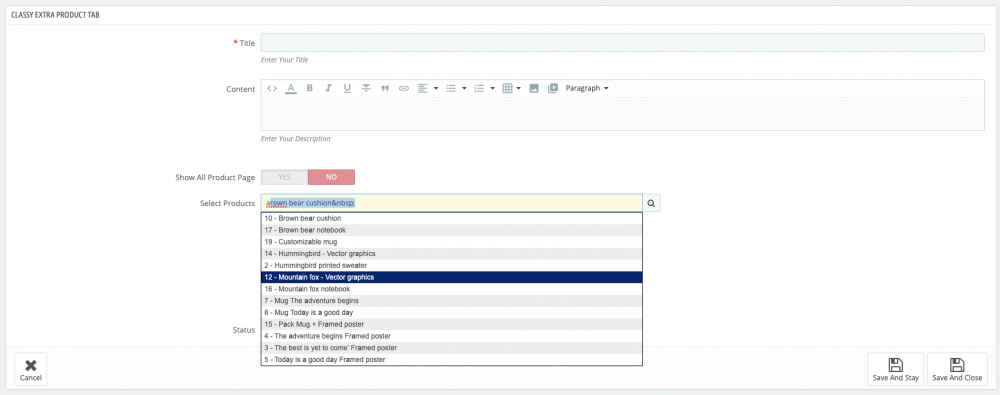
Task: Set Show All Product Page to NO
Action: click(x=331, y=177)
